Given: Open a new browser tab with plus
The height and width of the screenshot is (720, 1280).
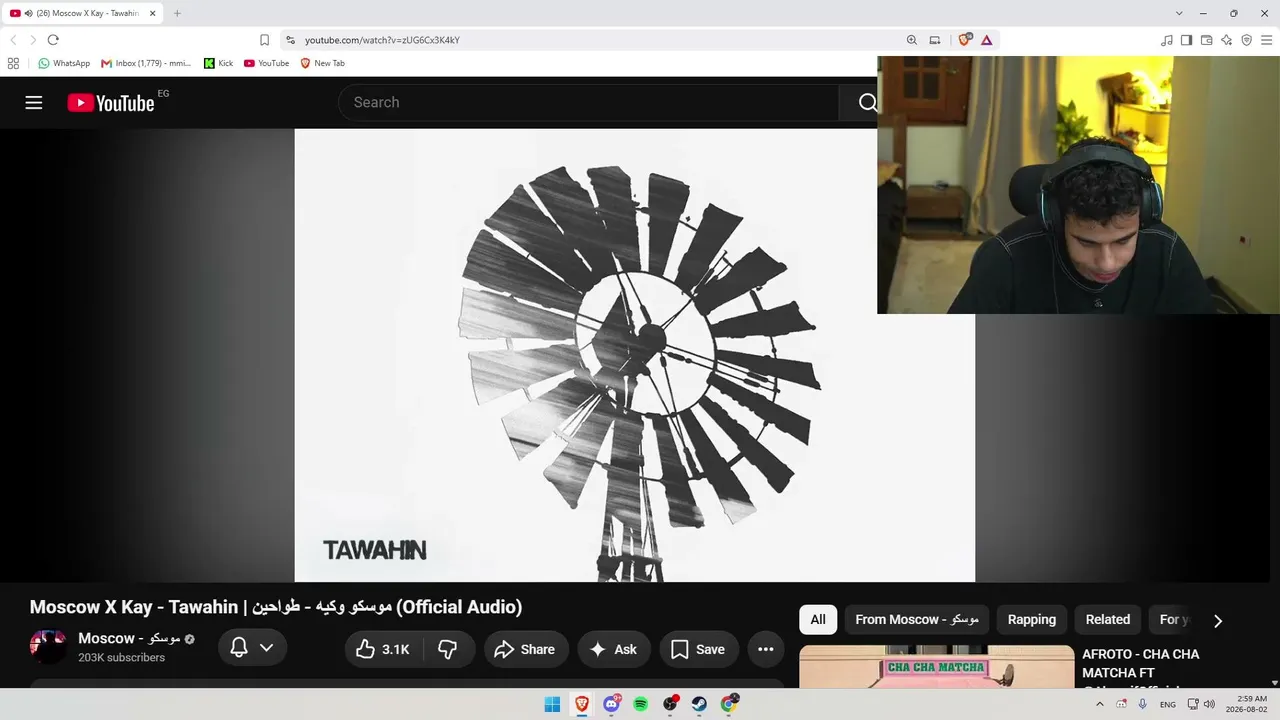Looking at the screenshot, I should tap(177, 13).
